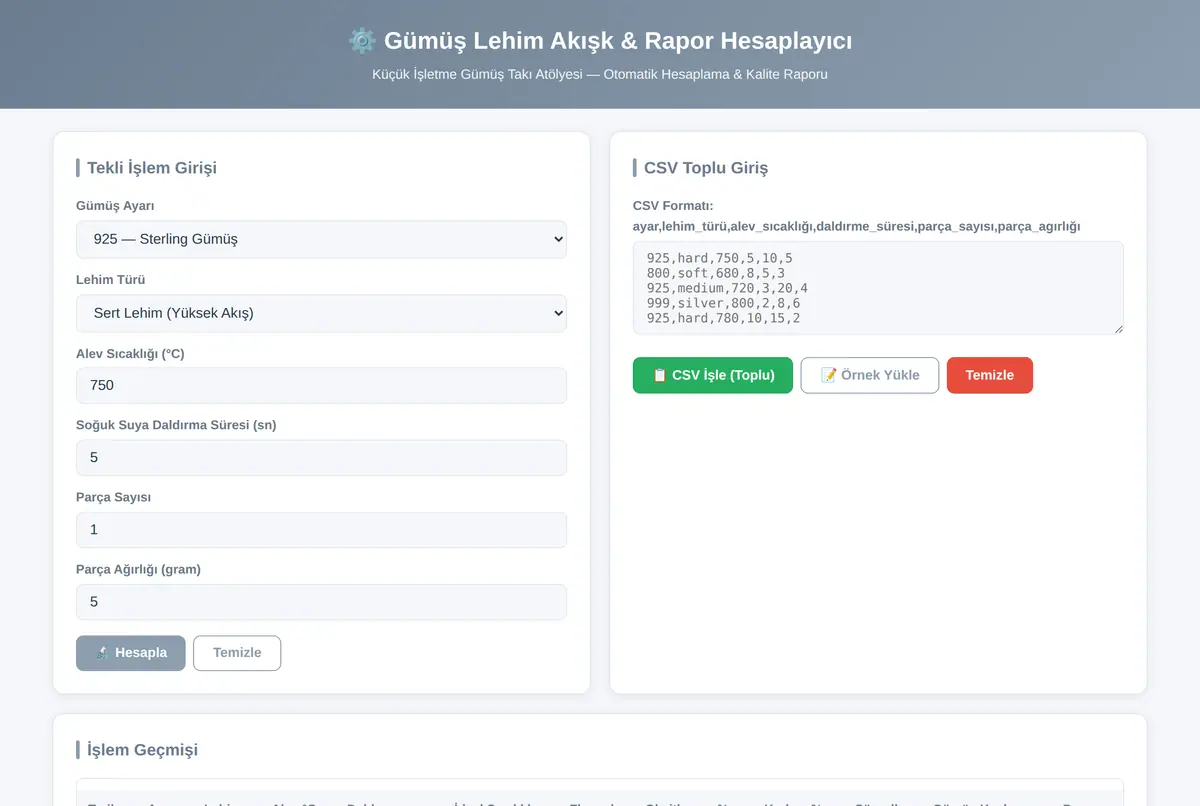Click the "Parça Sayısı" label
Viewport: 1200px width, 806px height.
point(113,497)
